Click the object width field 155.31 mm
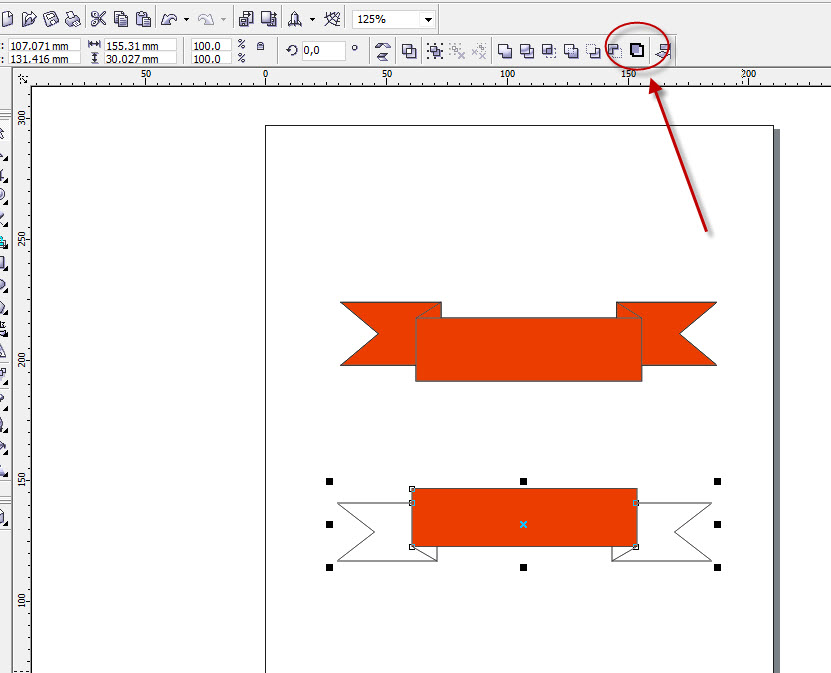The height and width of the screenshot is (673, 831). (139, 45)
